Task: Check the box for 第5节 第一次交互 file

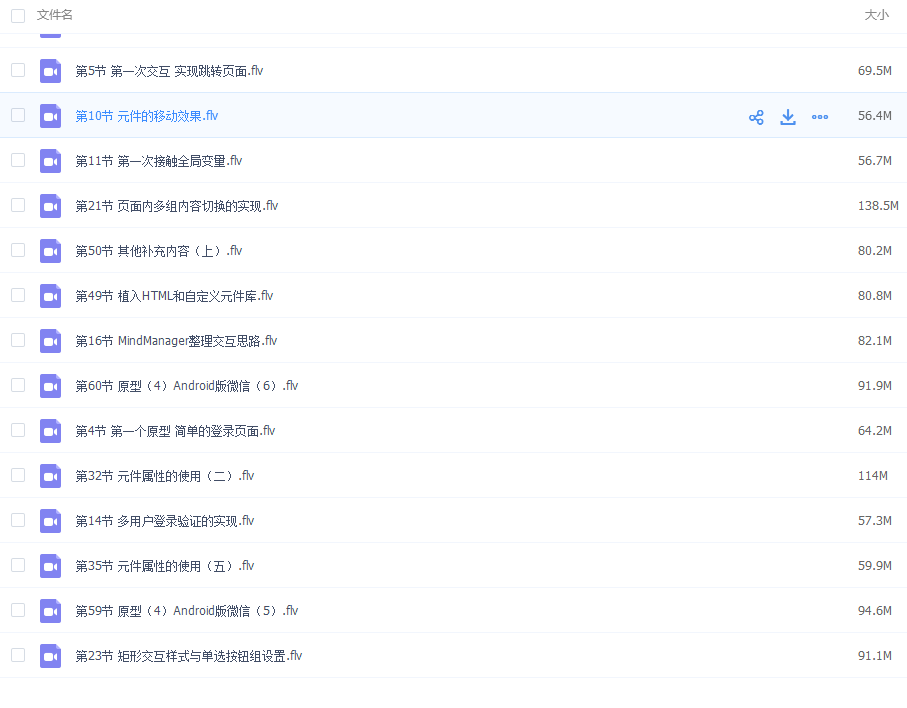Action: (x=18, y=70)
